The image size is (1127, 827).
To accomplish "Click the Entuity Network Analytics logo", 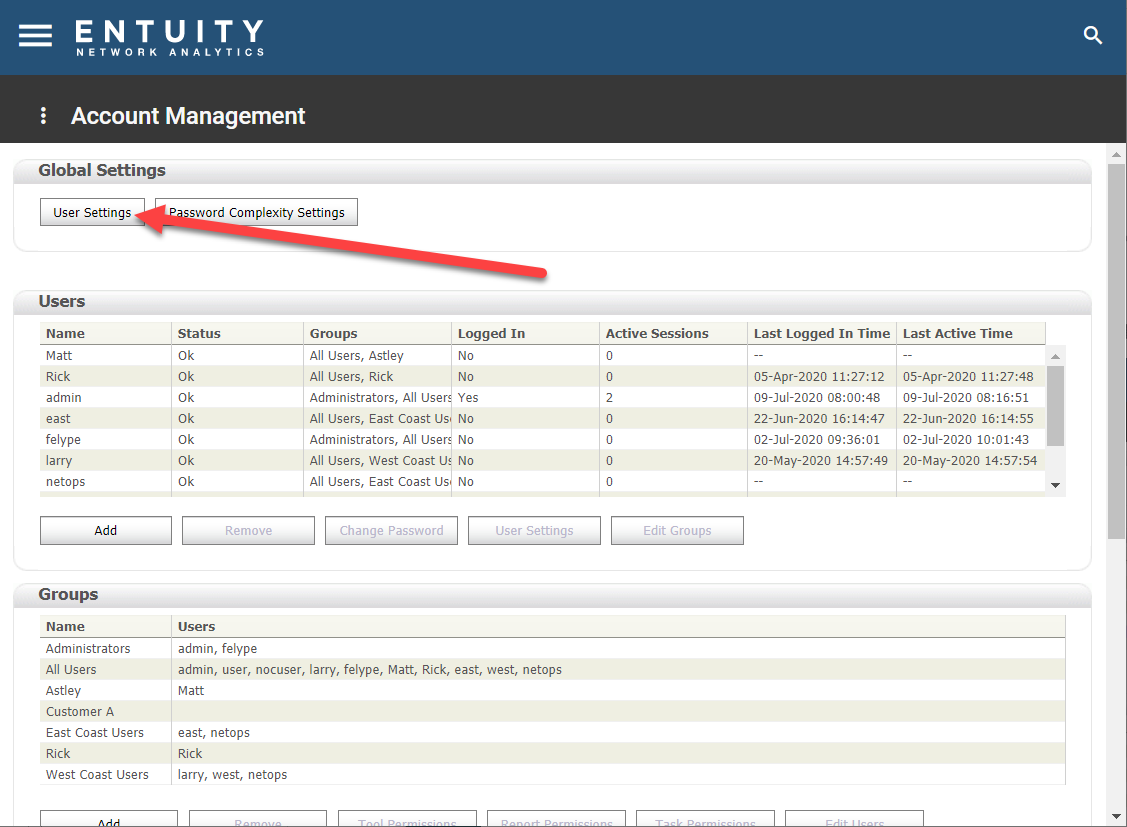I will 170,37.
